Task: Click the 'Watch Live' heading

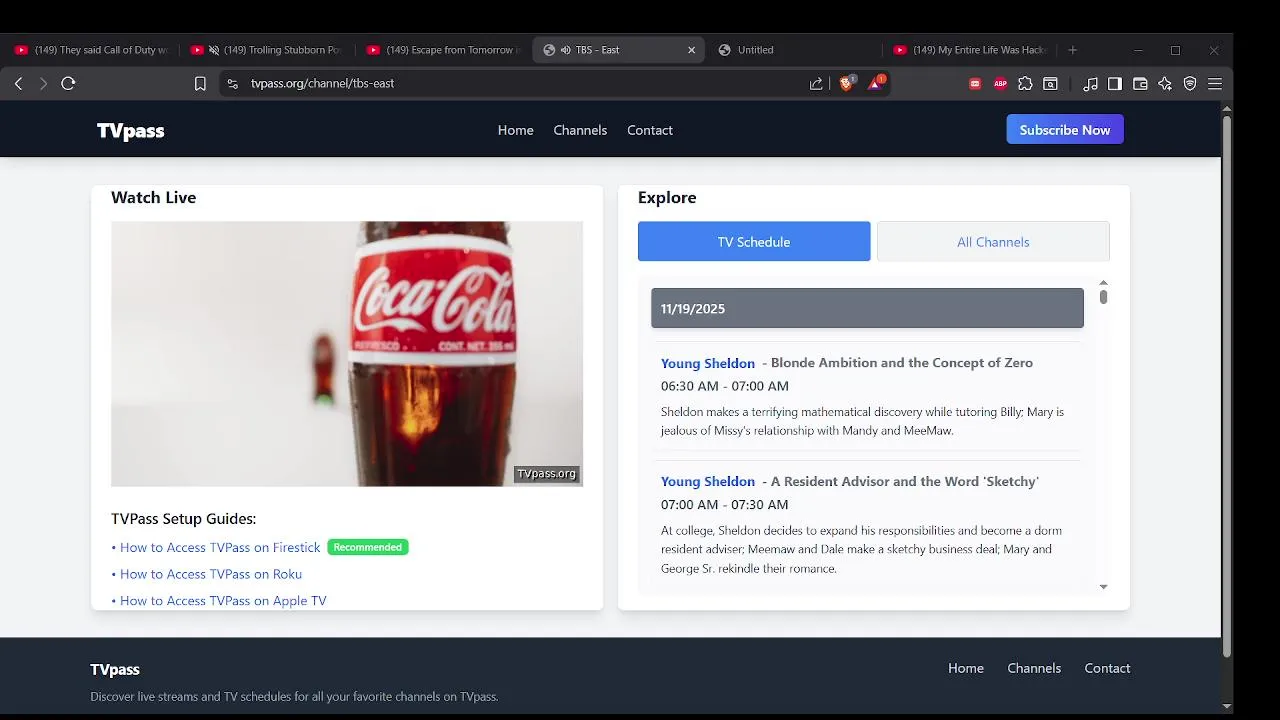Action: tap(153, 198)
